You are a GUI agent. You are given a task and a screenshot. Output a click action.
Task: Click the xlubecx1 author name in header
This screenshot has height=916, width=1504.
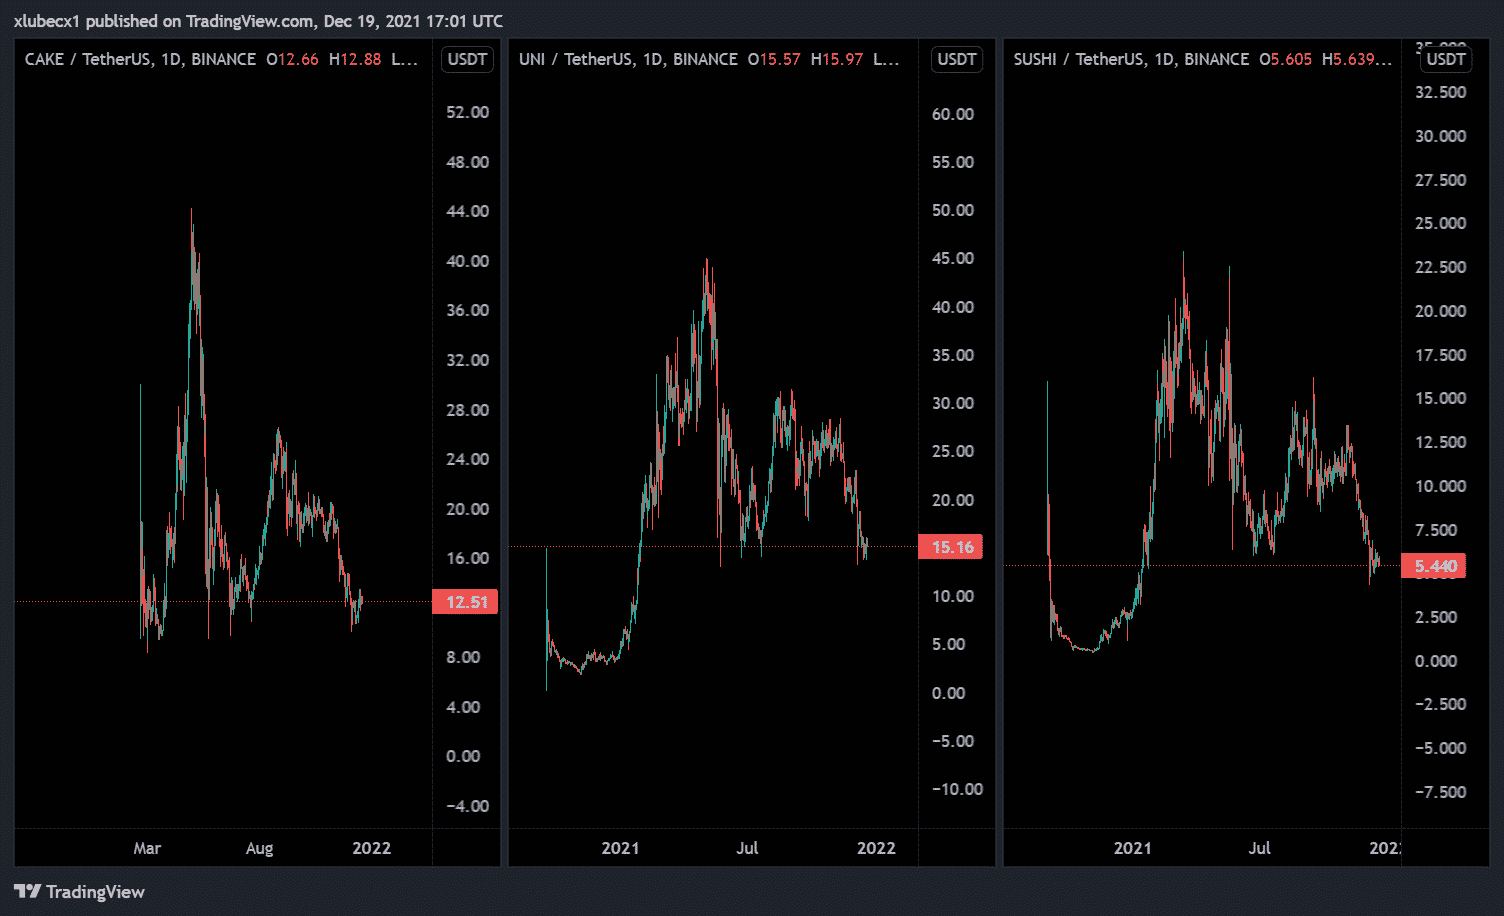46,21
